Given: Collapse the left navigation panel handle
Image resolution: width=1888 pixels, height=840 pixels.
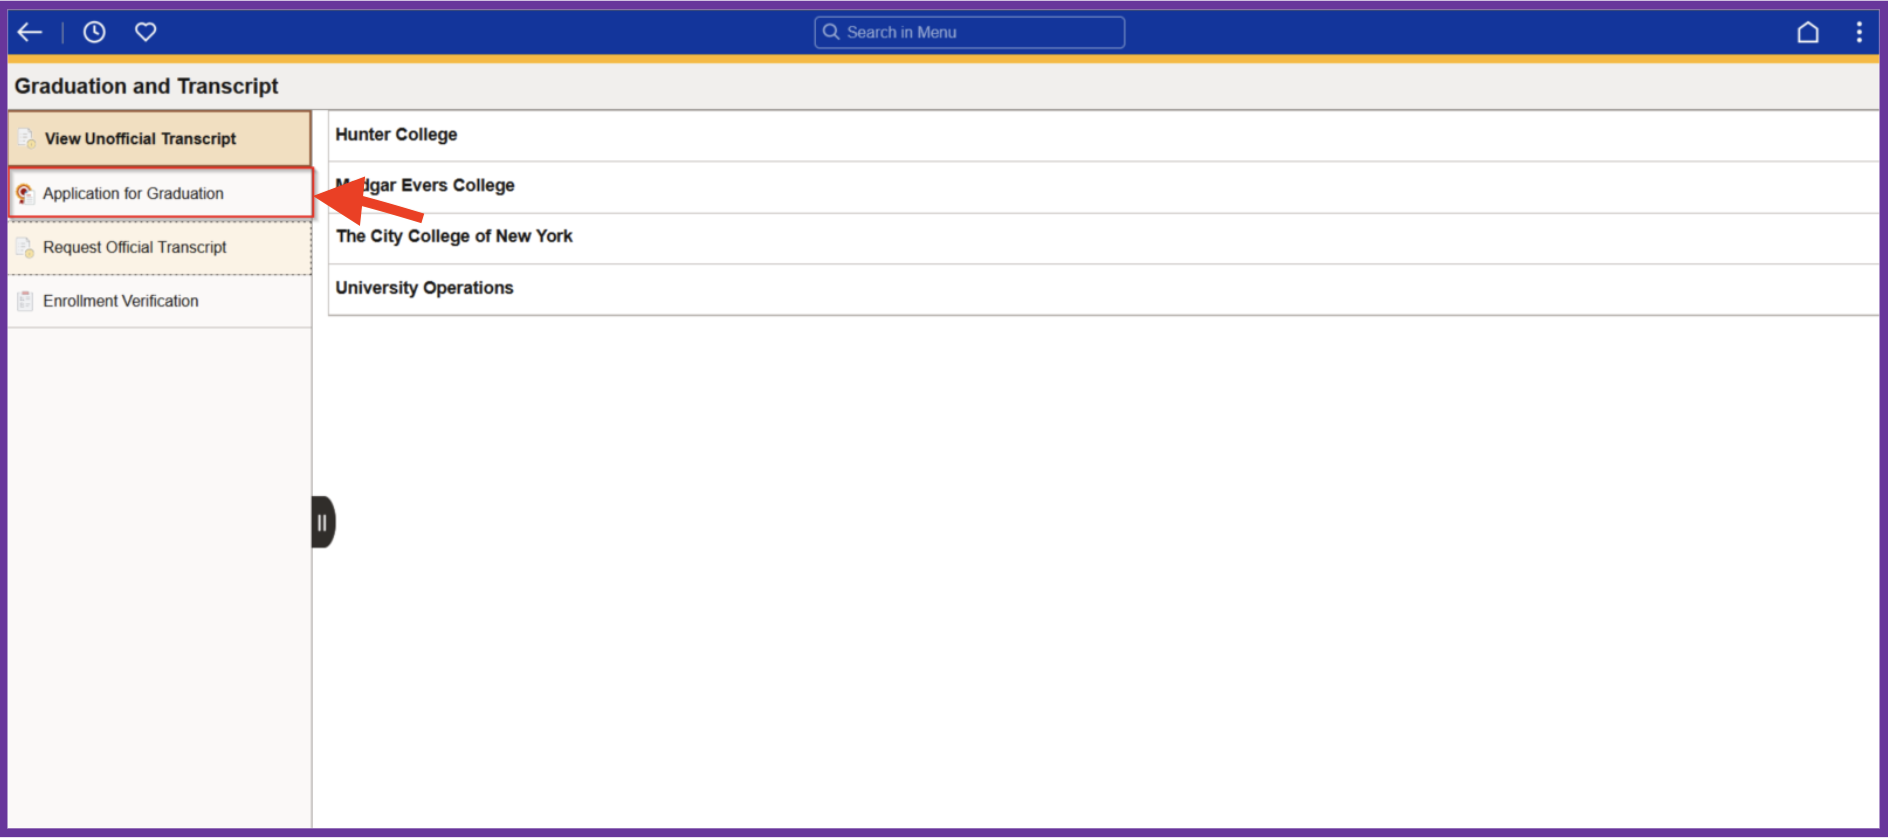Looking at the screenshot, I should pyautogui.click(x=322, y=522).
